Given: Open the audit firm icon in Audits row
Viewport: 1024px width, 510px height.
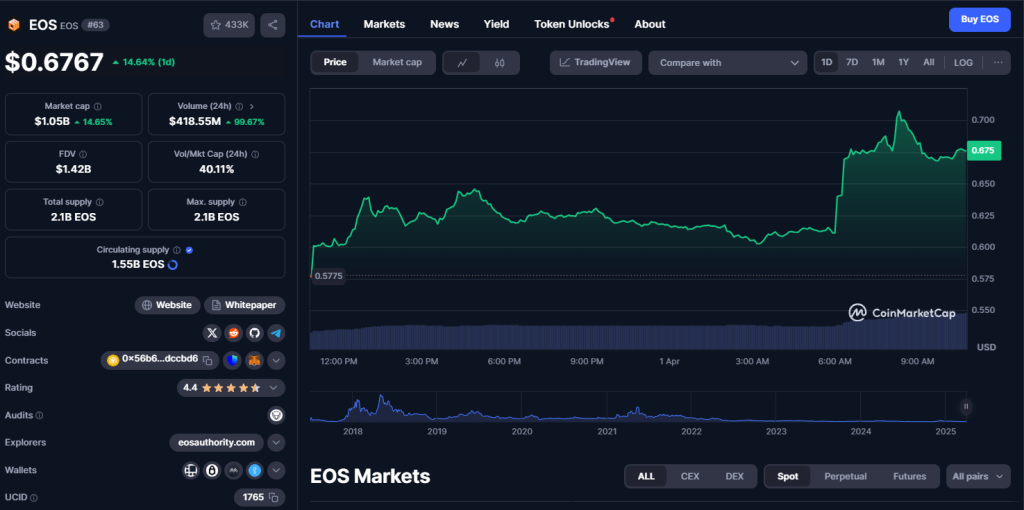Looking at the screenshot, I should 276,415.
